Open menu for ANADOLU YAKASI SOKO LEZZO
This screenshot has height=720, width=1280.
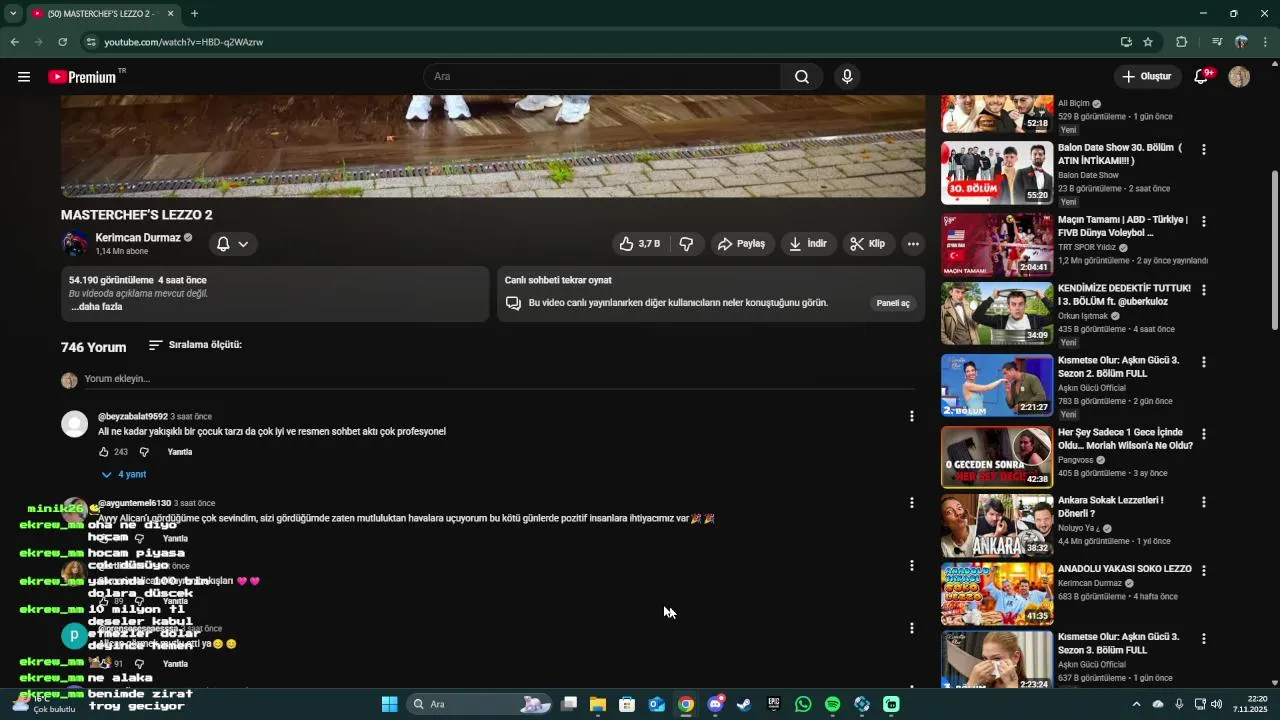[x=1204, y=570]
